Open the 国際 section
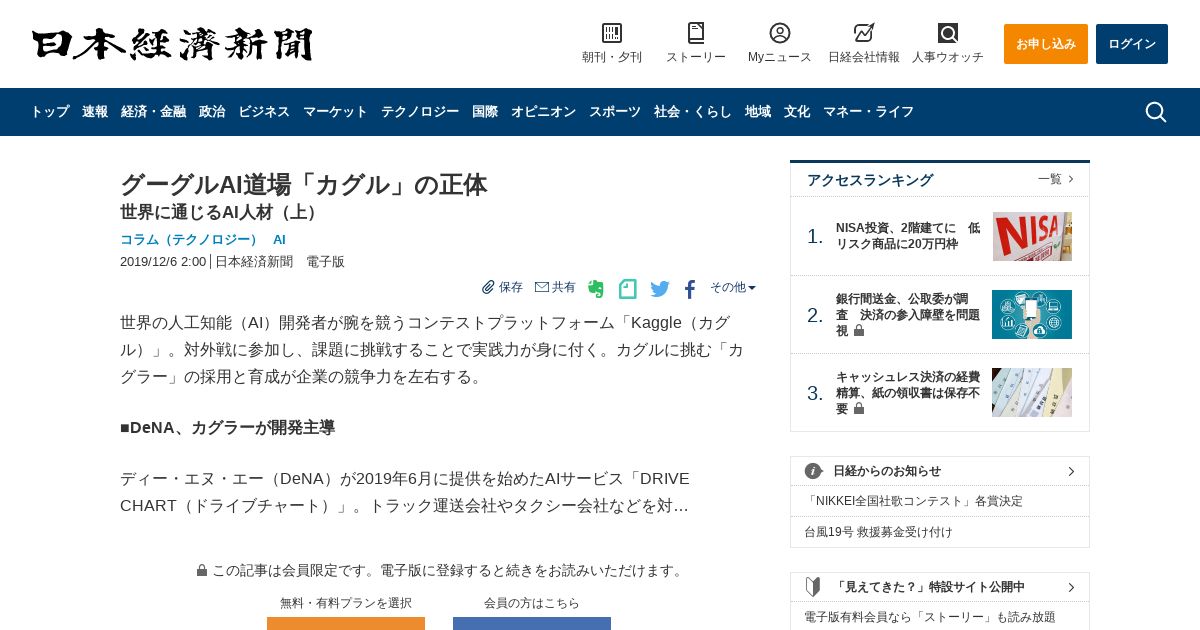This screenshot has height=630, width=1200. pos(485,112)
